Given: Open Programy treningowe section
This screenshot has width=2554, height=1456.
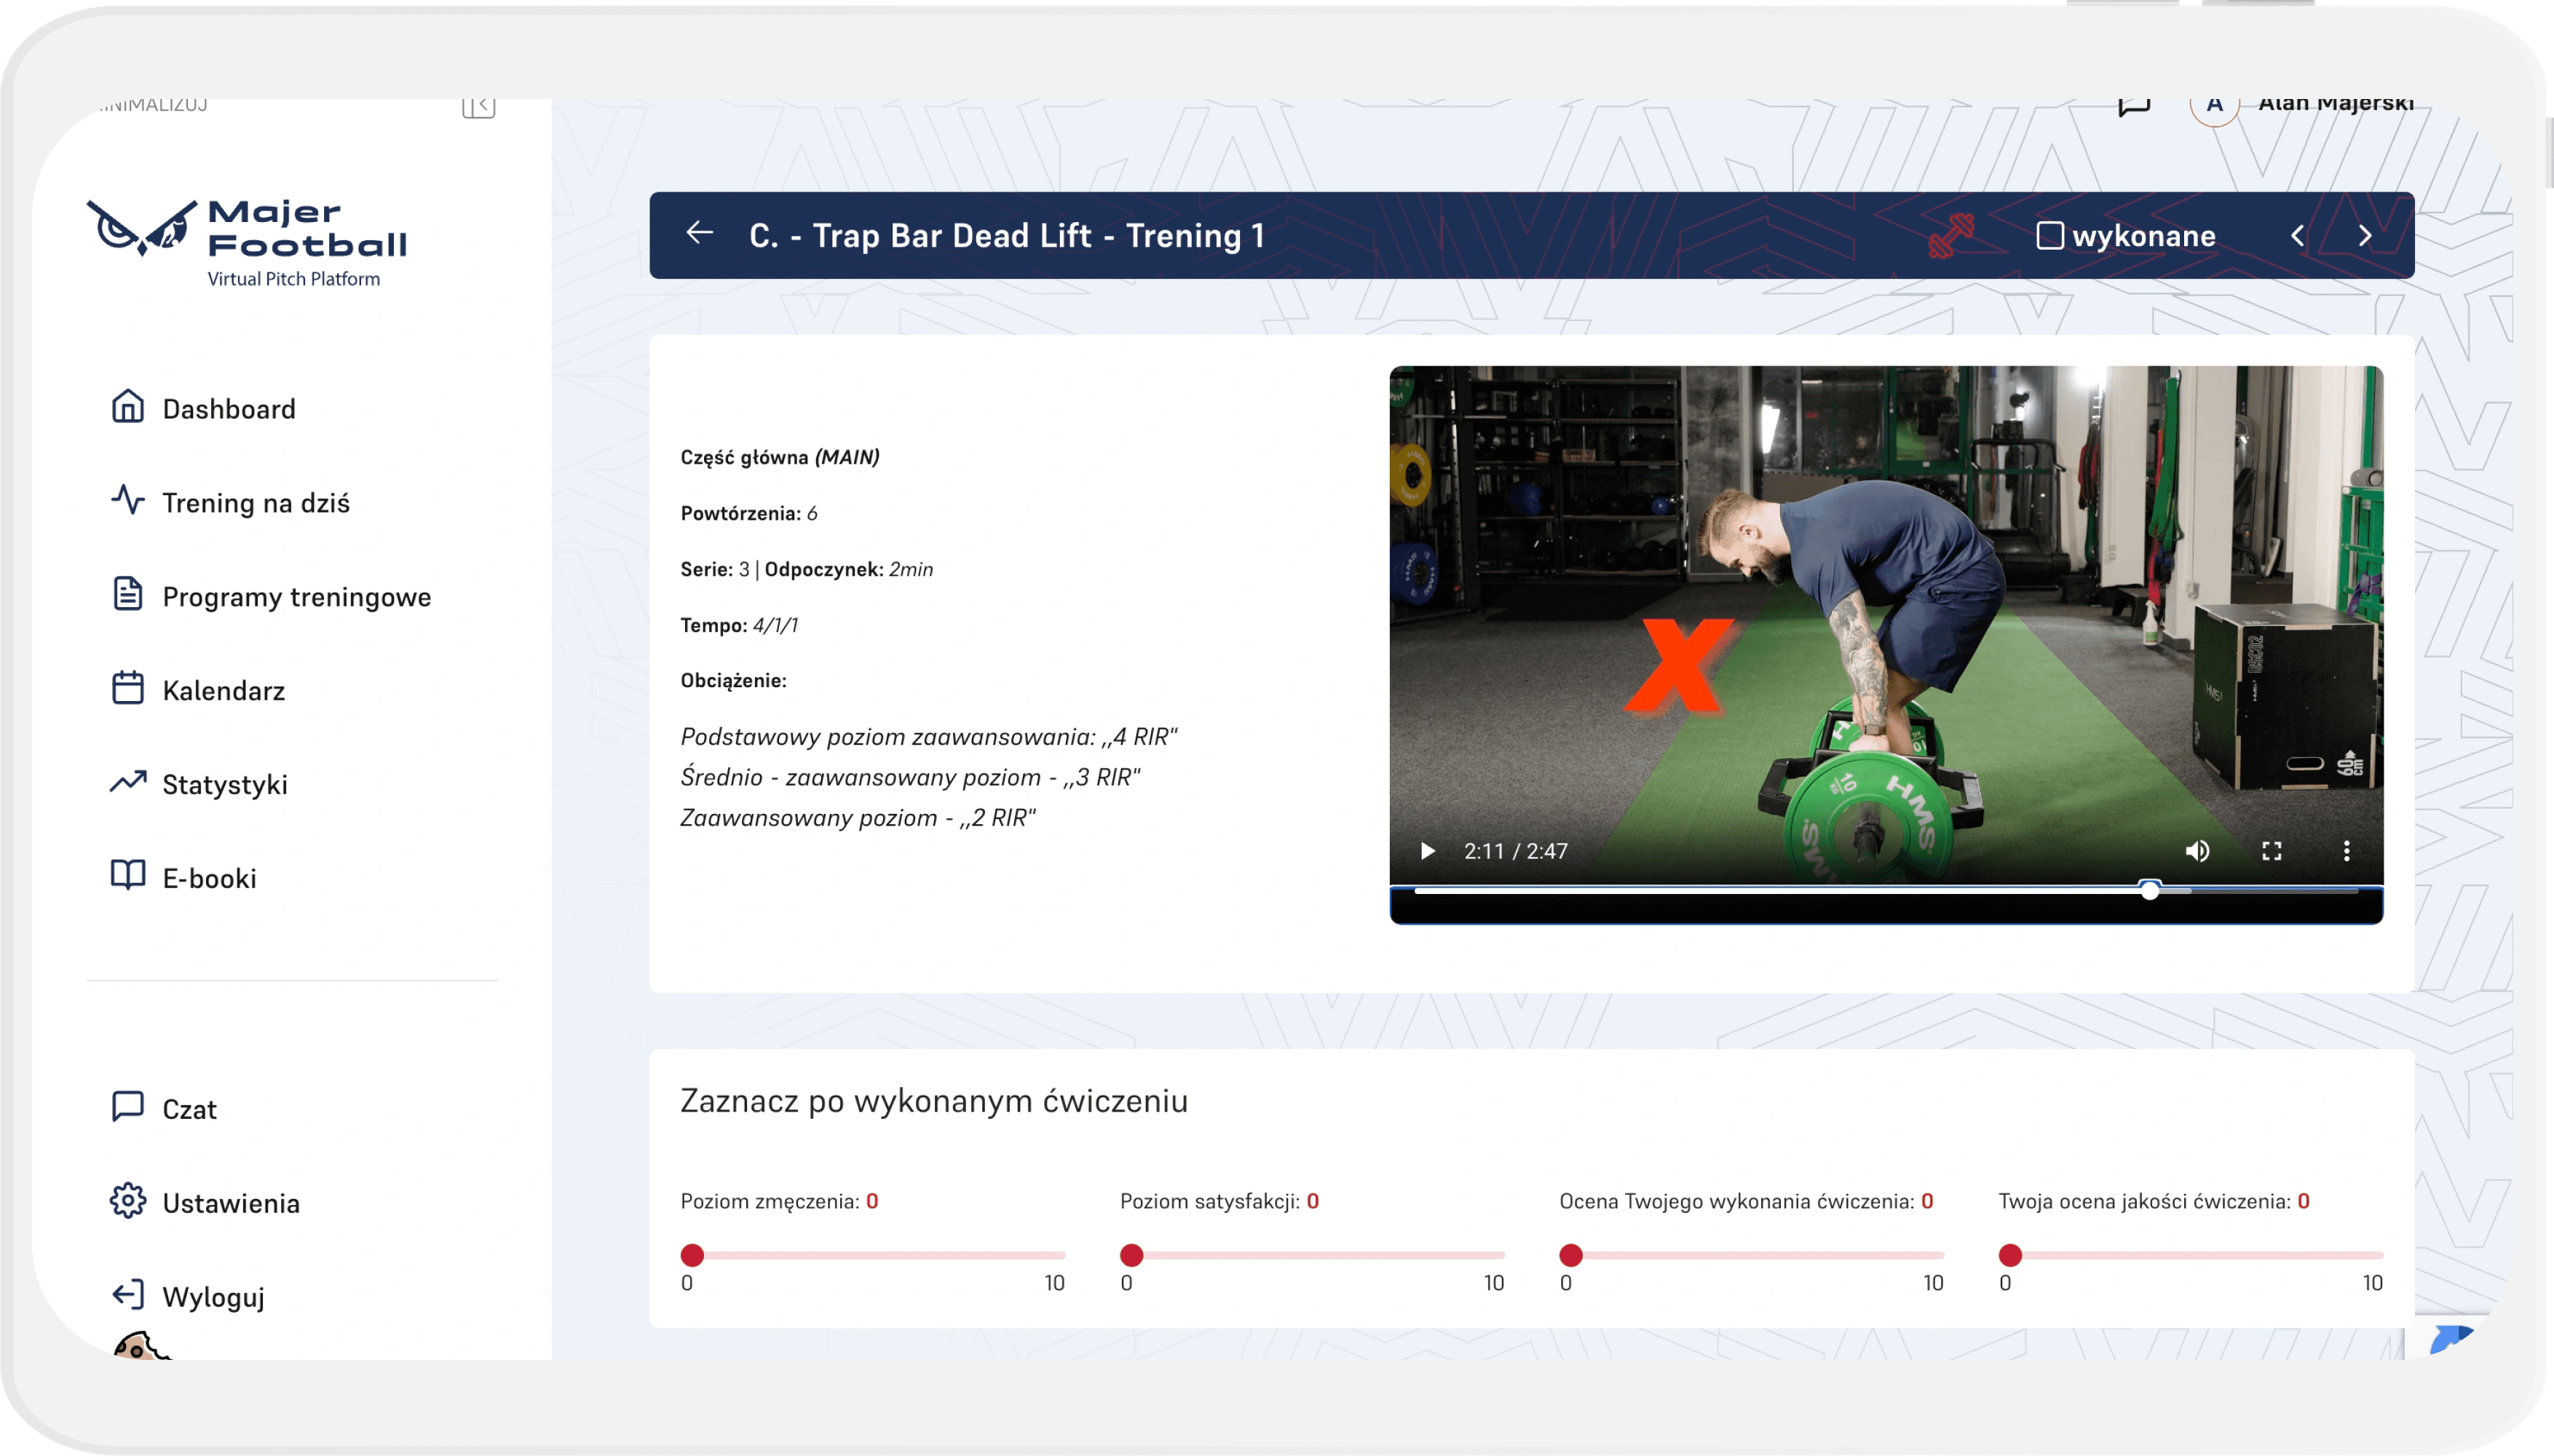Looking at the screenshot, I should click(296, 597).
